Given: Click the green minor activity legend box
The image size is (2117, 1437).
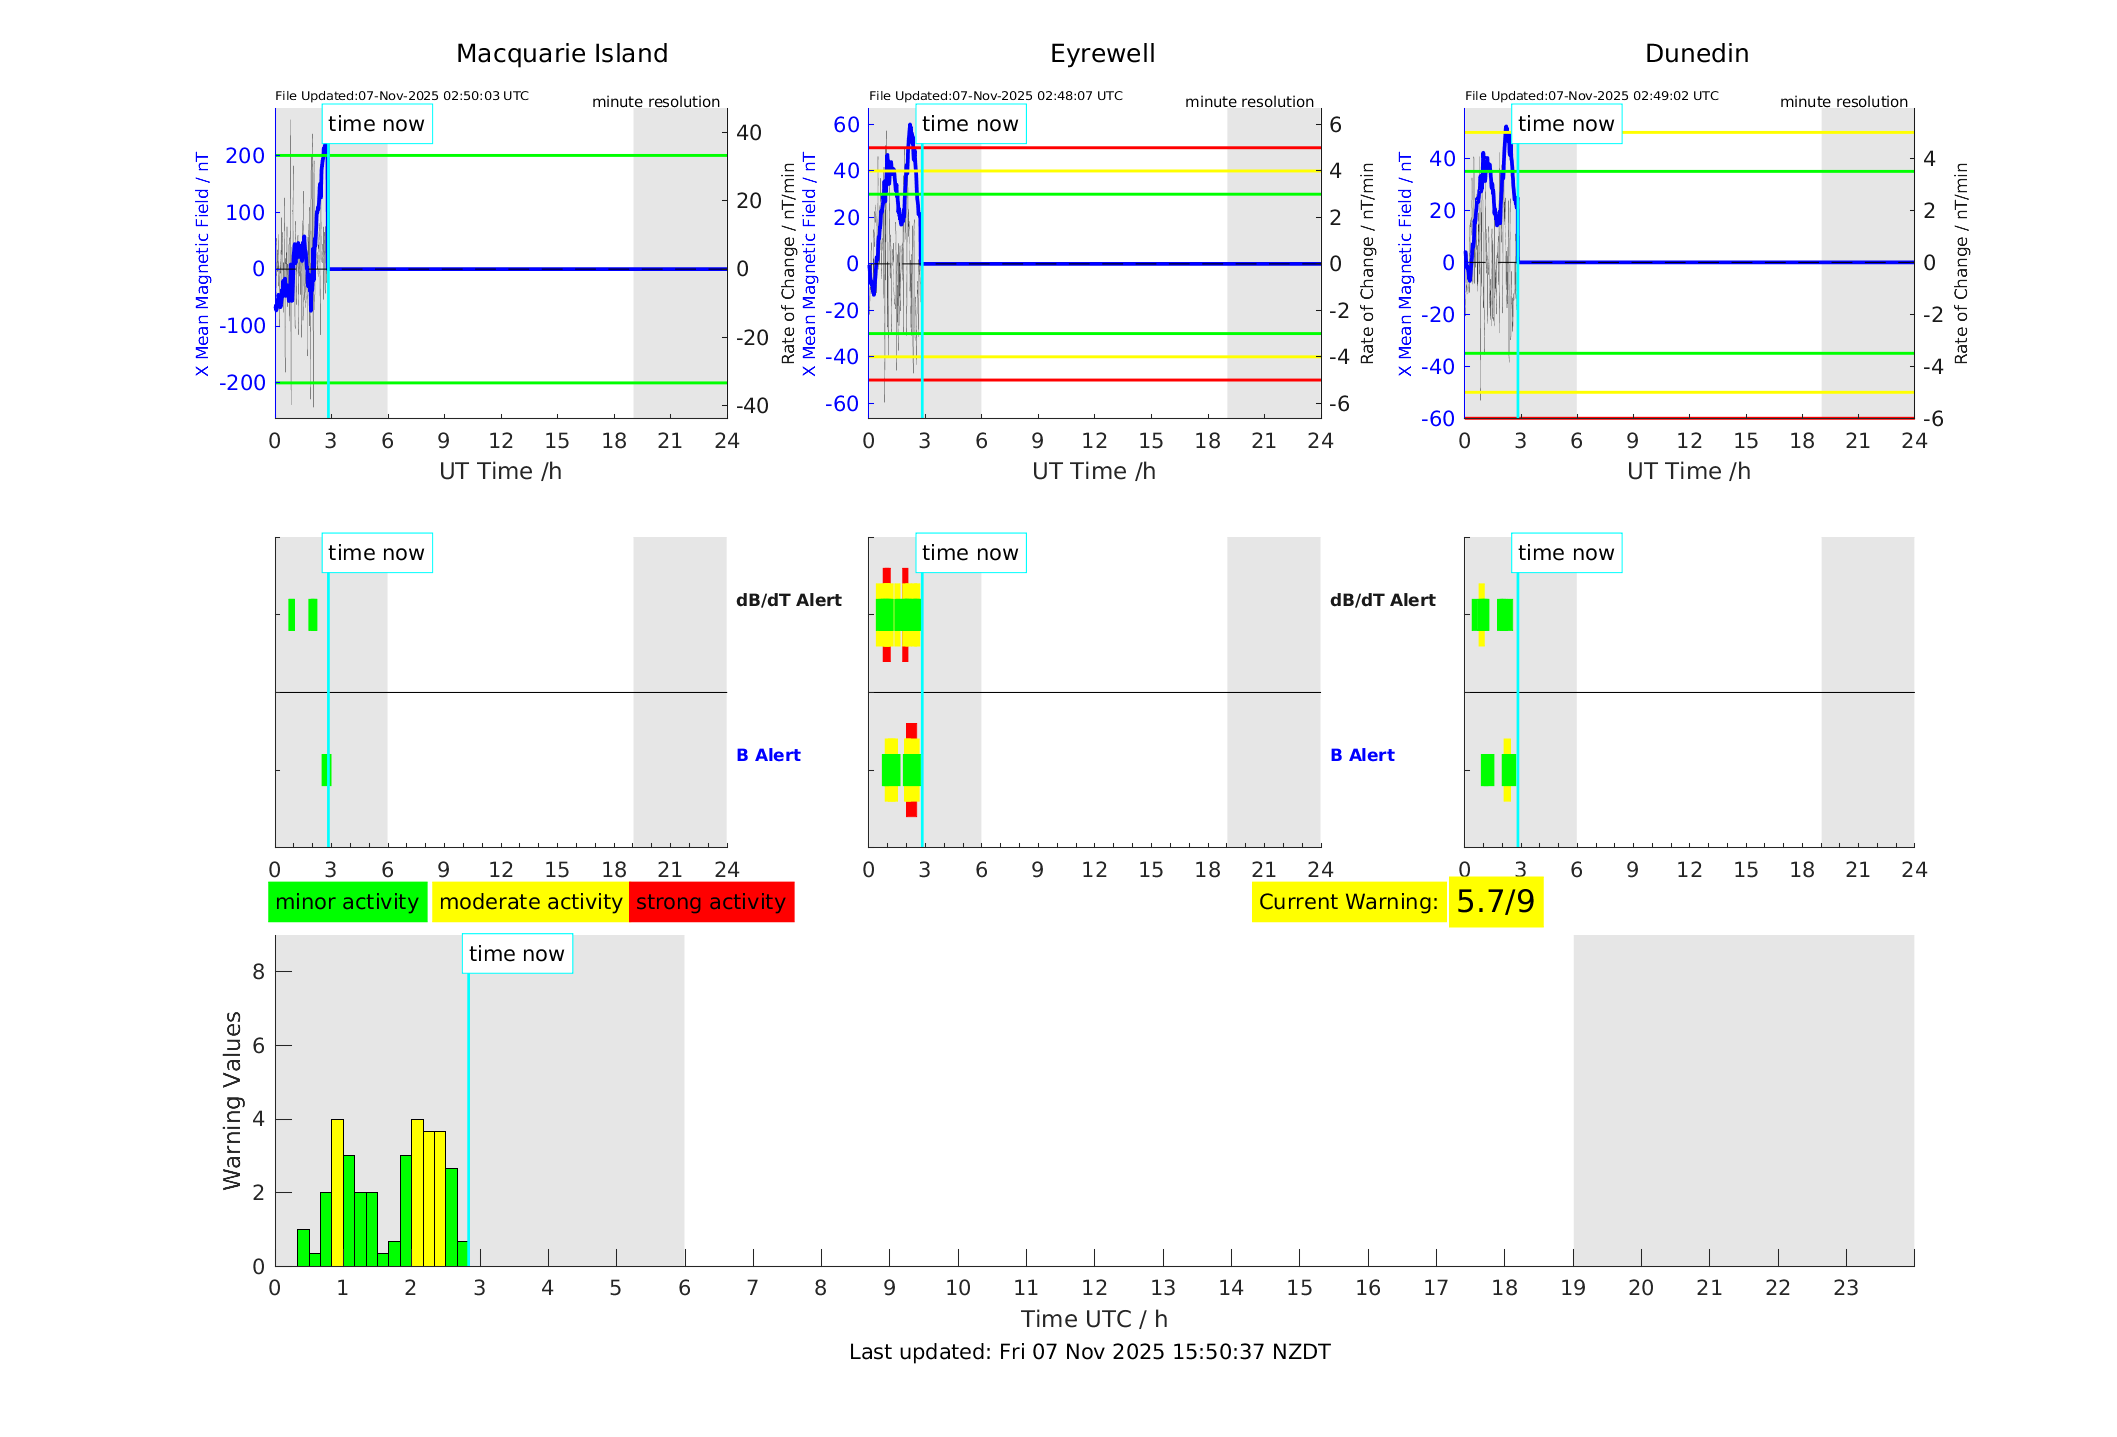Looking at the screenshot, I should [x=347, y=902].
